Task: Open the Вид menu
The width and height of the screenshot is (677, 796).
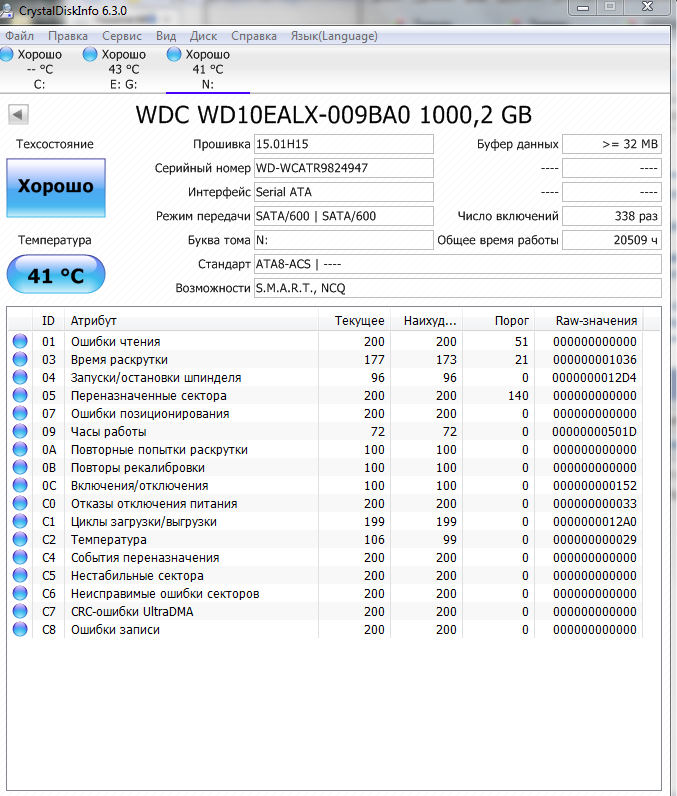Action: tap(166, 36)
